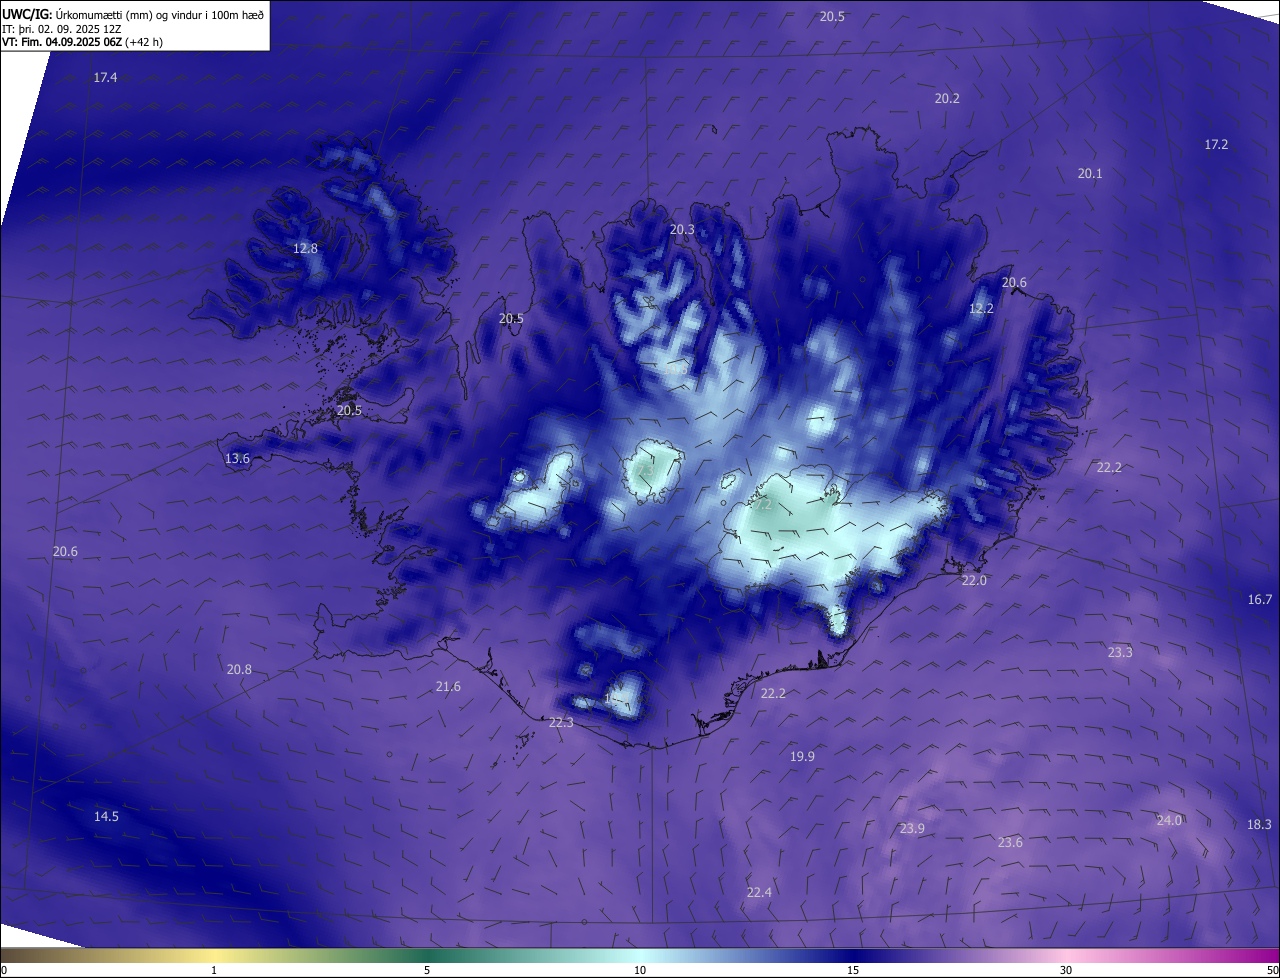This screenshot has height=978, width=1280.
Task: Click the color scale label 30
Action: [1066, 970]
